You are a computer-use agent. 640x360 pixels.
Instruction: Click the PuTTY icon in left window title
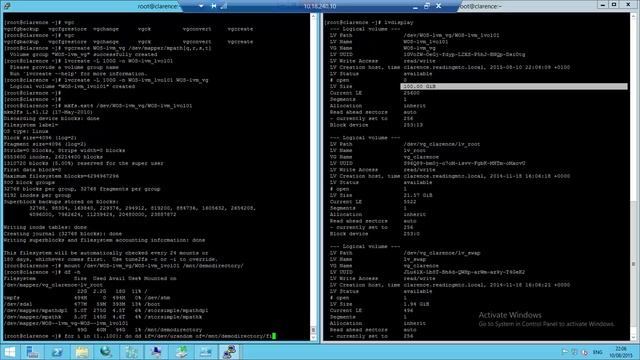[x=7, y=6]
